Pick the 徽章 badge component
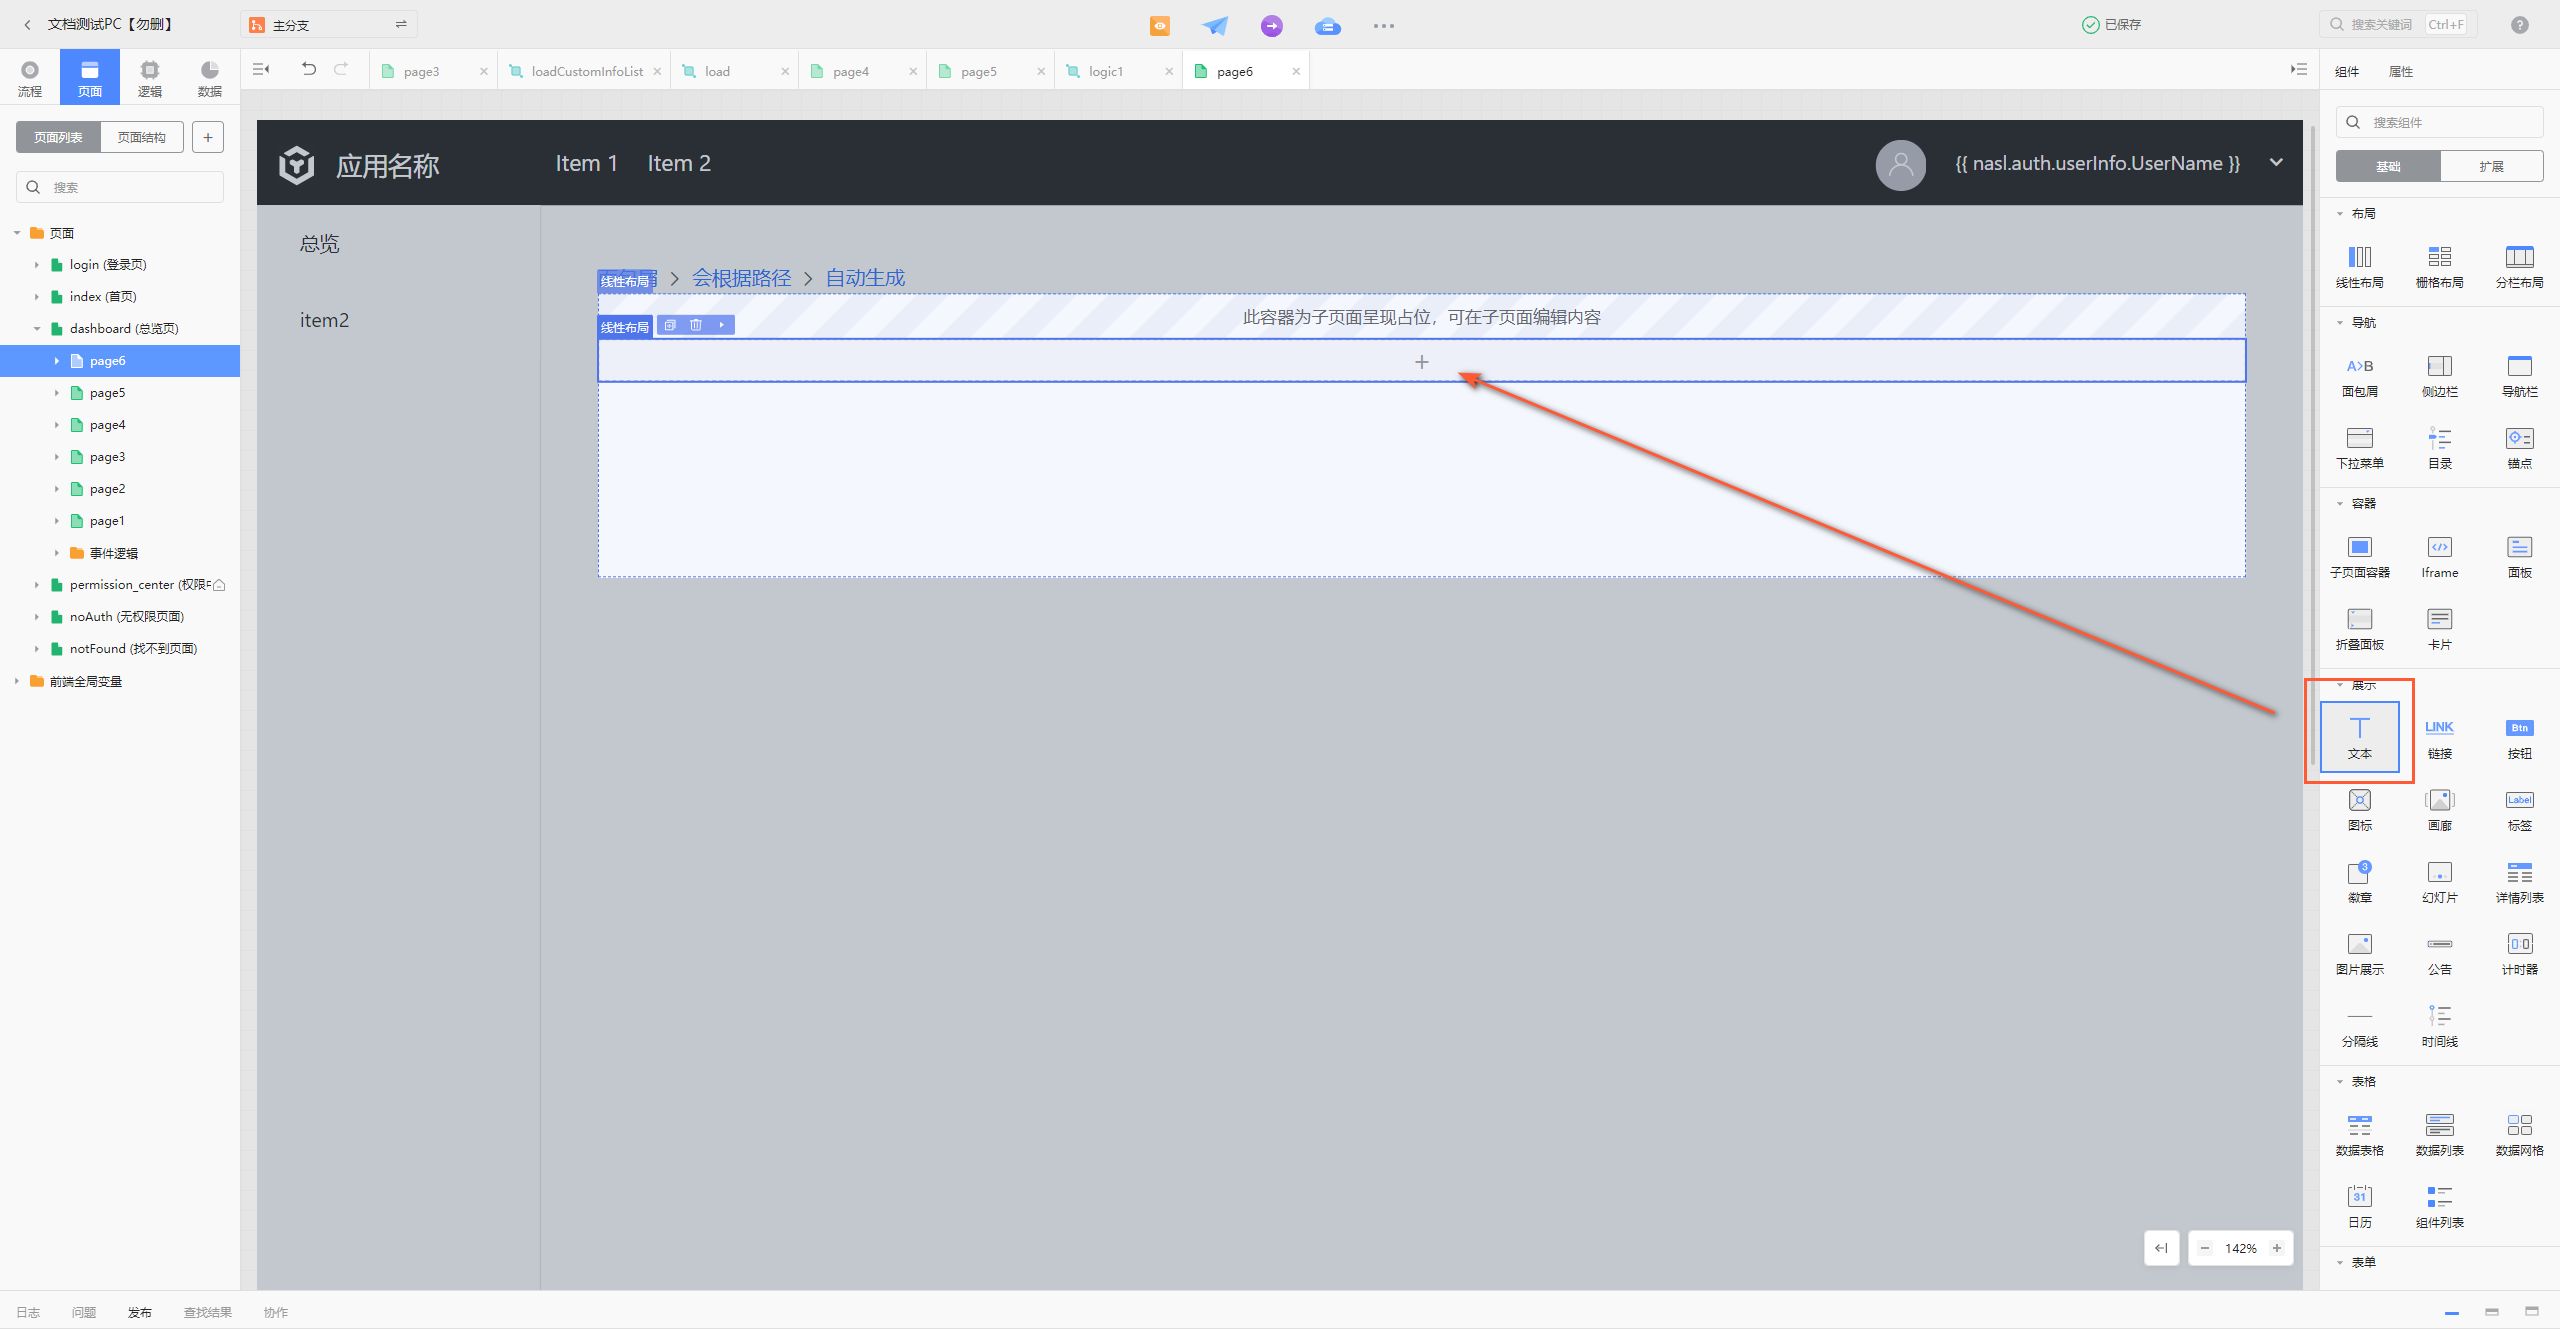 [2359, 881]
